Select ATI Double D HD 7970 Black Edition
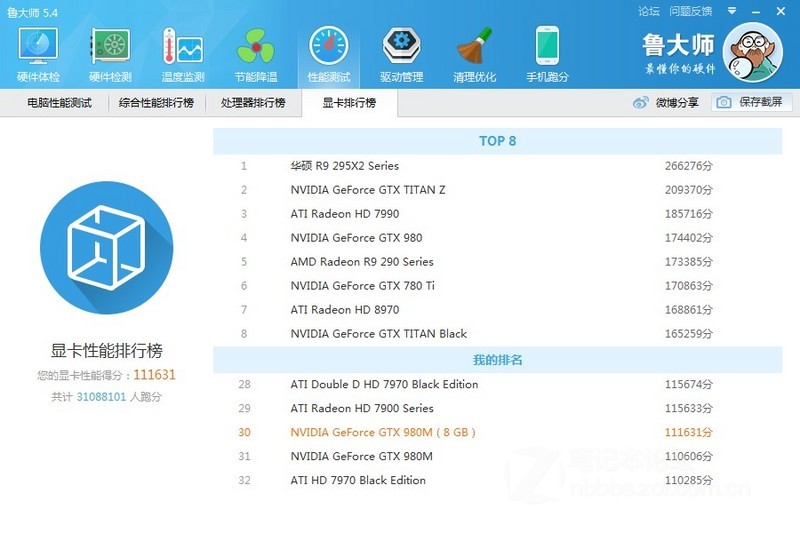This screenshot has width=800, height=533. pos(497,384)
